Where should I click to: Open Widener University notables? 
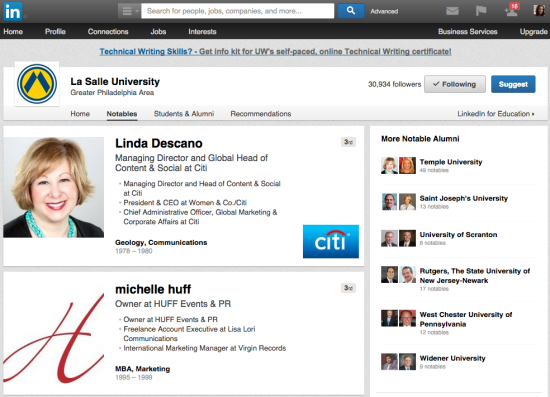[x=452, y=358]
